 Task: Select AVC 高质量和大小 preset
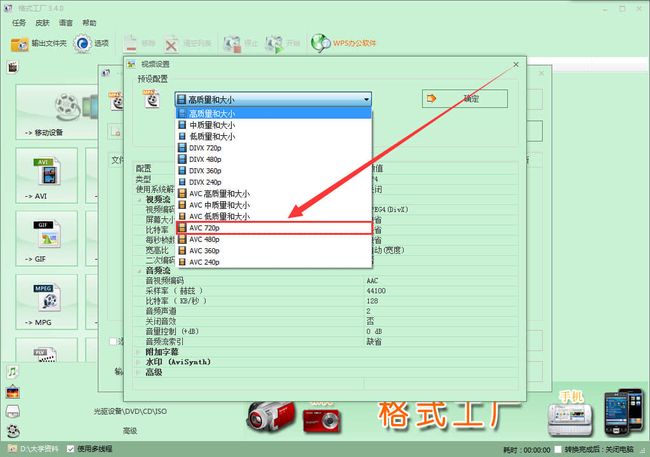pyautogui.click(x=274, y=194)
